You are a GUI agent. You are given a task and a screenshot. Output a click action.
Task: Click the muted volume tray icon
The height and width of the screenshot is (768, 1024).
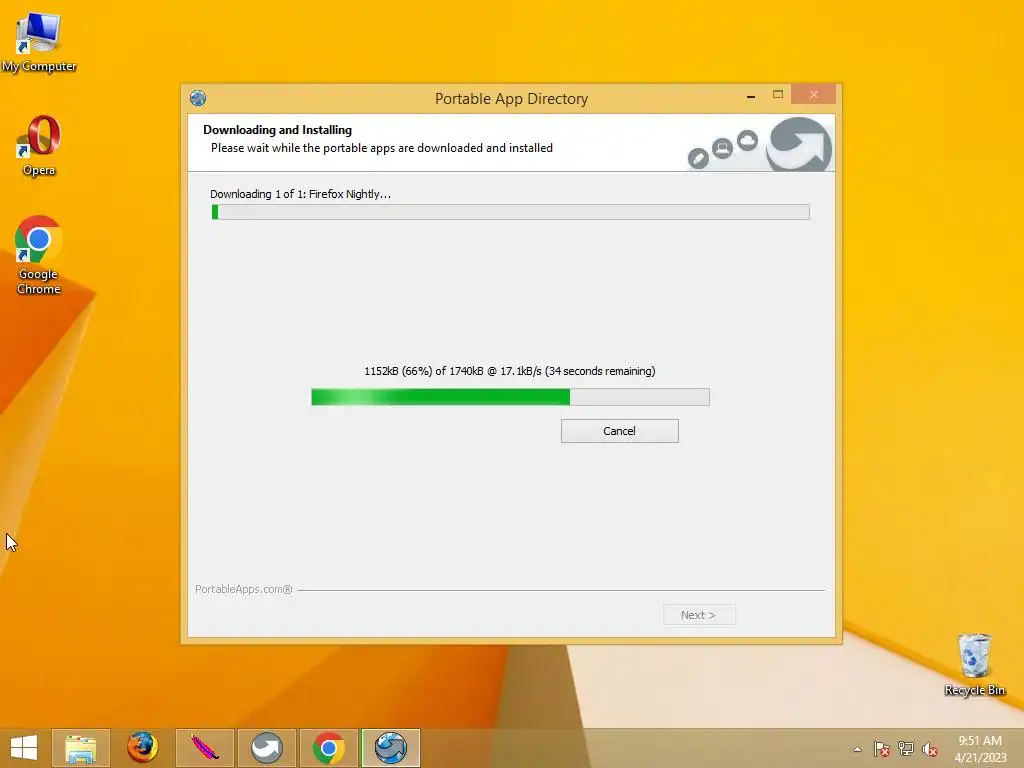coord(930,749)
